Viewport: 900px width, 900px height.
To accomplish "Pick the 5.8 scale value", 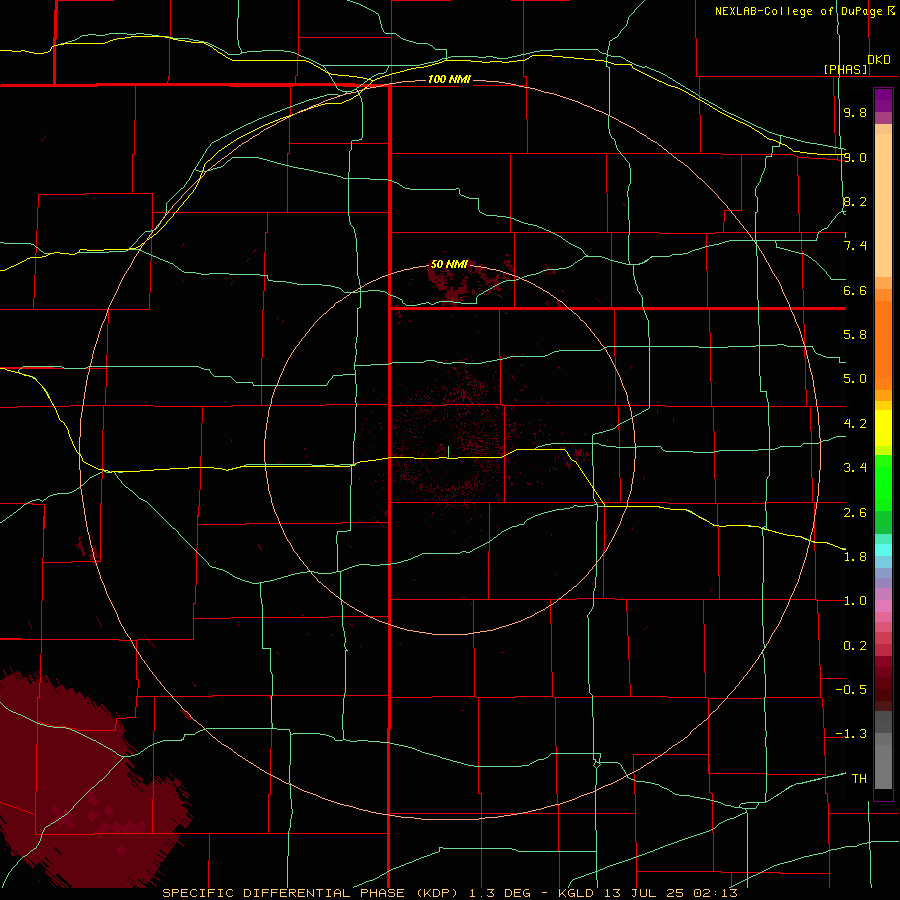I will 855,335.
